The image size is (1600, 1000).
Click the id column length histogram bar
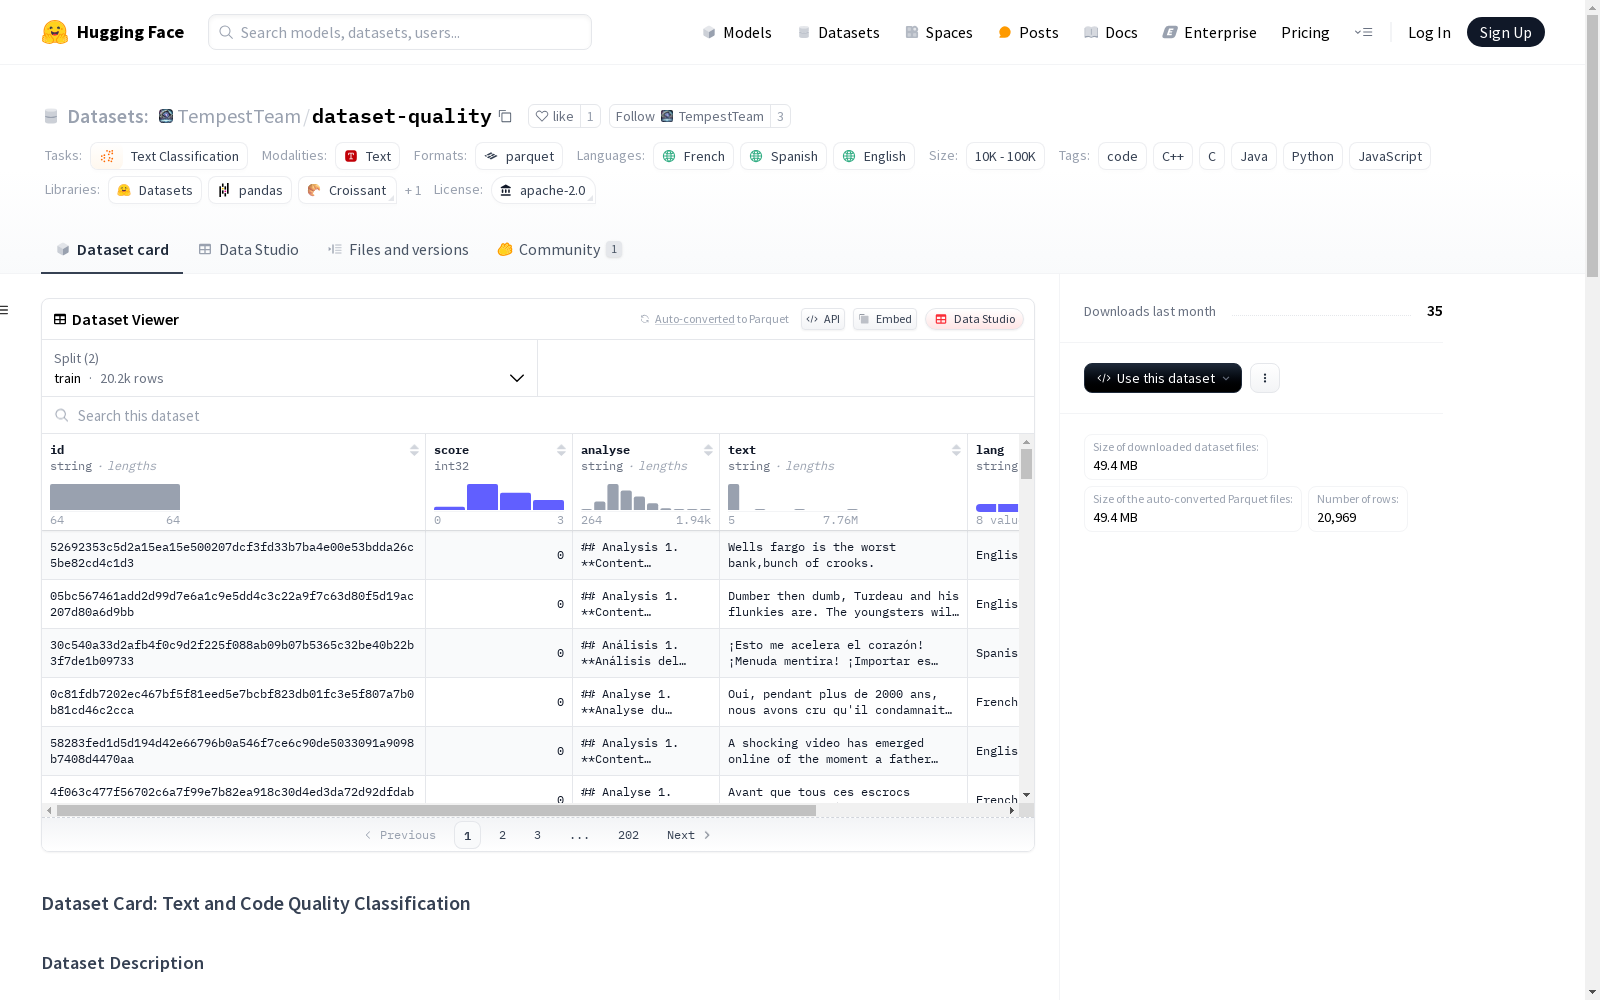pyautogui.click(x=115, y=497)
